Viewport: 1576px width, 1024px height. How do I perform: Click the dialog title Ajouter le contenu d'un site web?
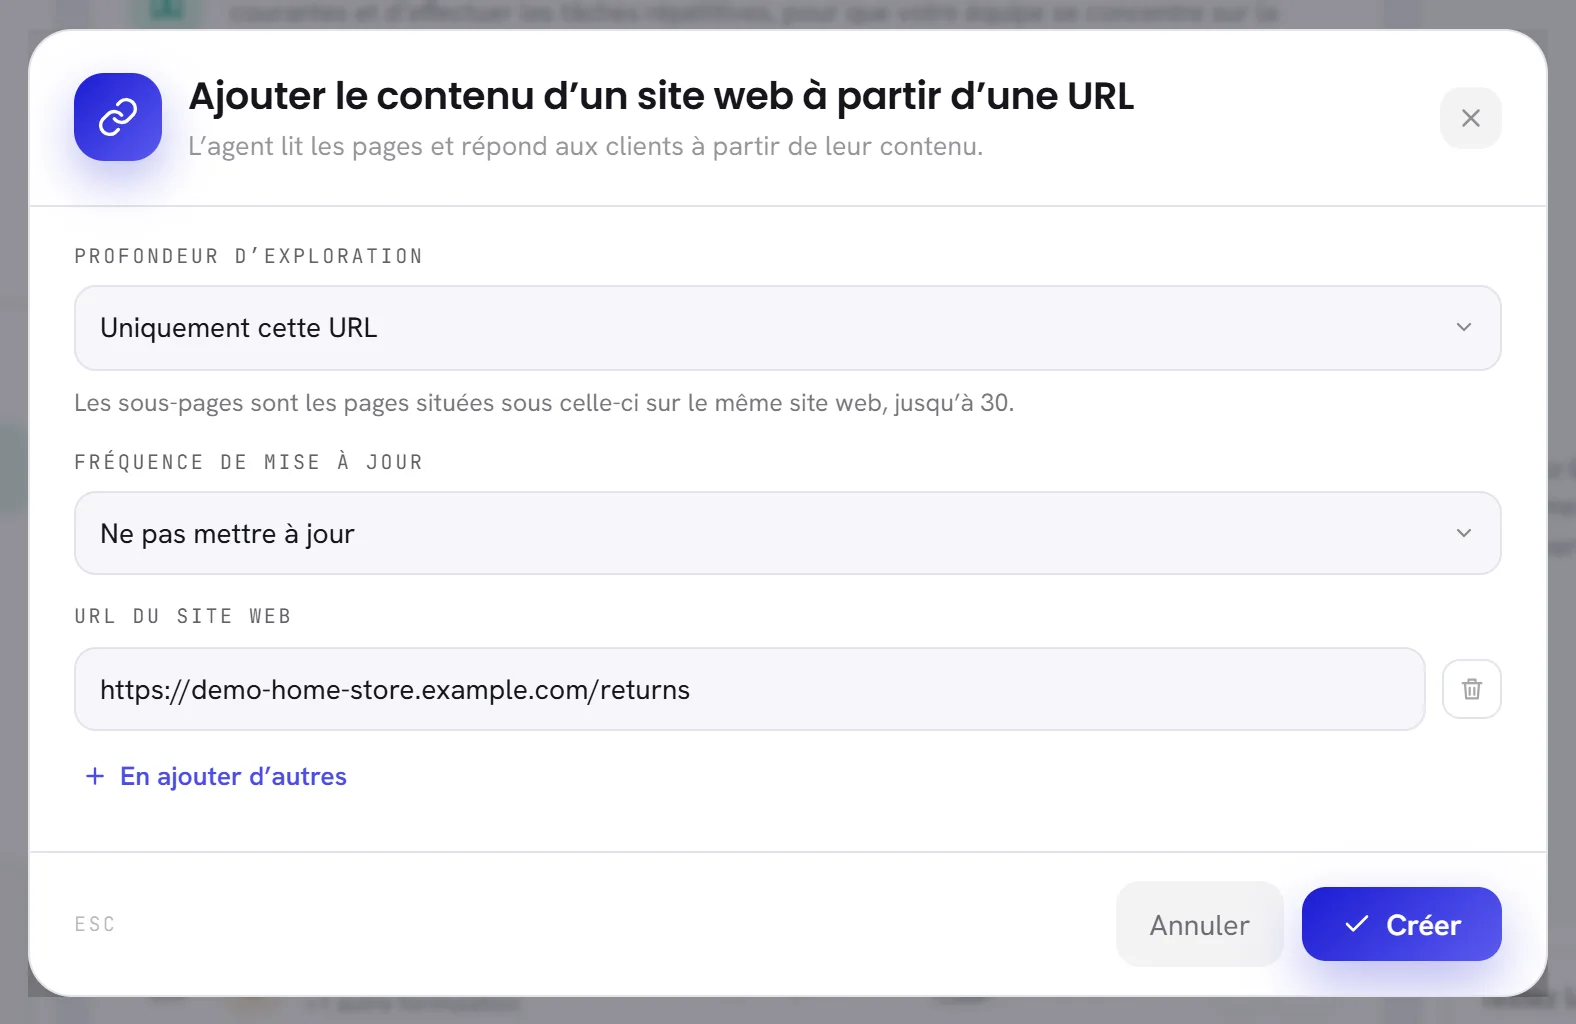point(661,96)
